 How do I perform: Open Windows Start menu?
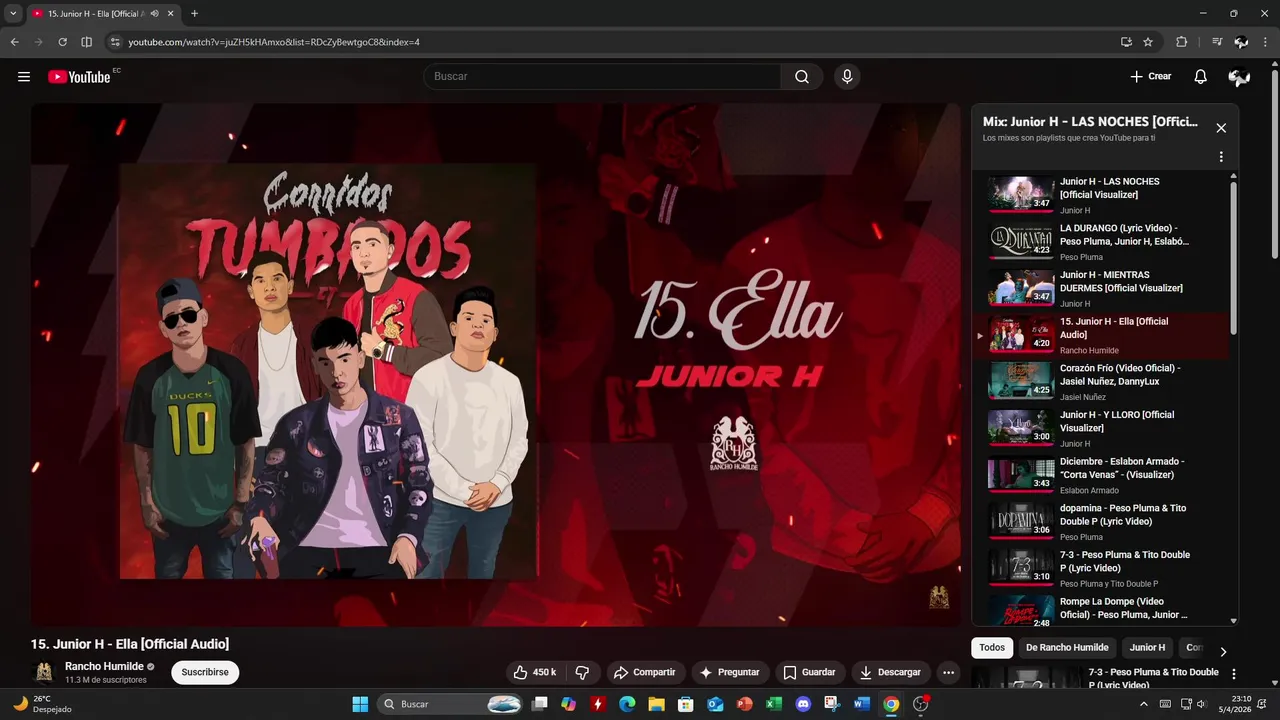(360, 704)
